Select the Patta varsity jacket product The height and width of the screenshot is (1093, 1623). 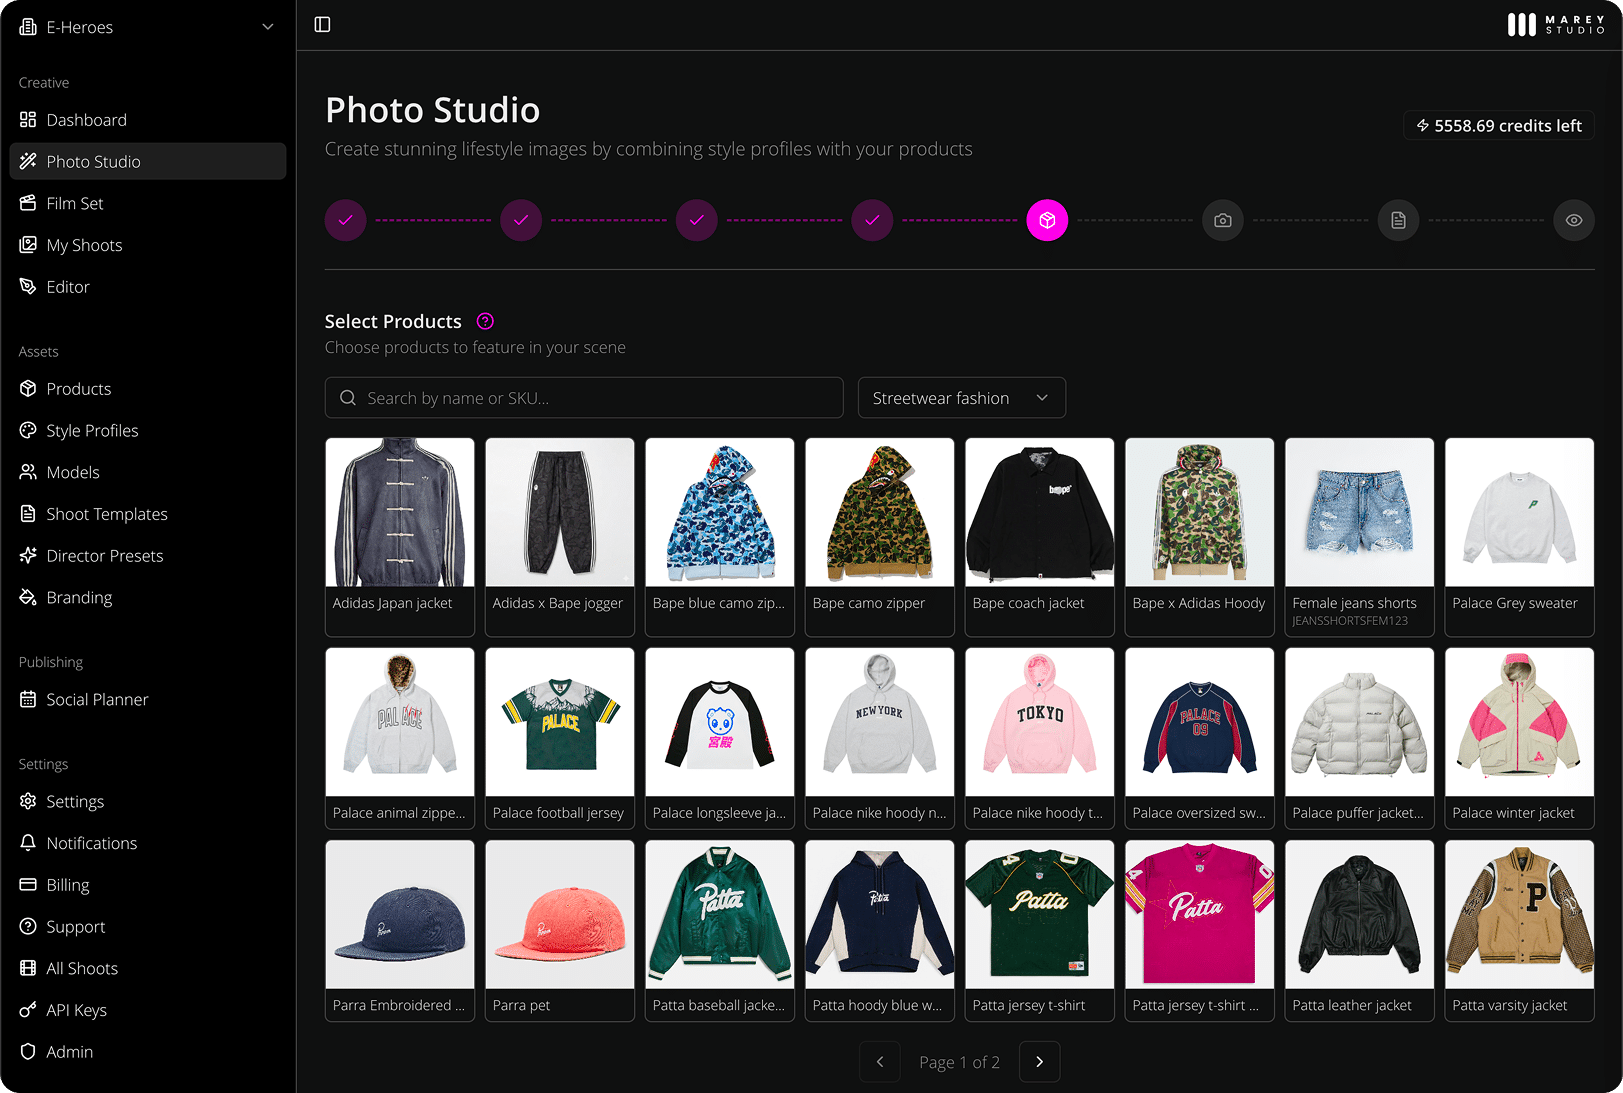pos(1519,929)
